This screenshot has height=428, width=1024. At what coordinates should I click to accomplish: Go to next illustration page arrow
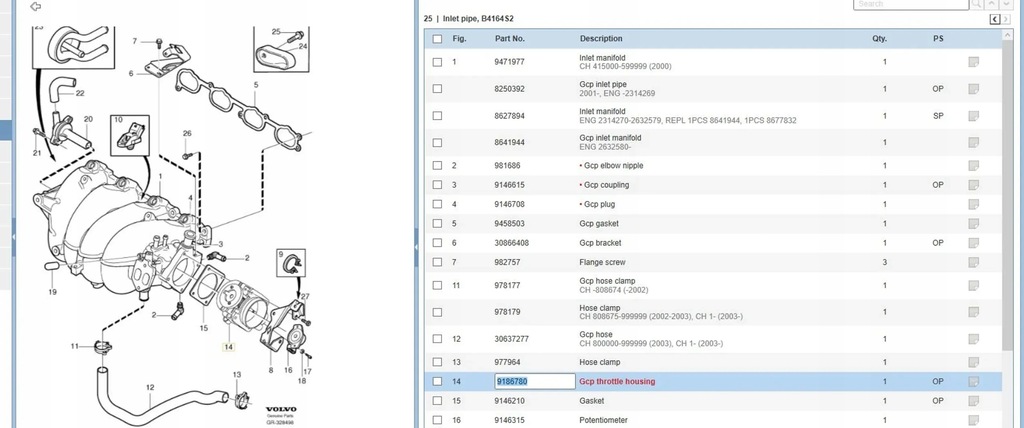tap(1006, 20)
